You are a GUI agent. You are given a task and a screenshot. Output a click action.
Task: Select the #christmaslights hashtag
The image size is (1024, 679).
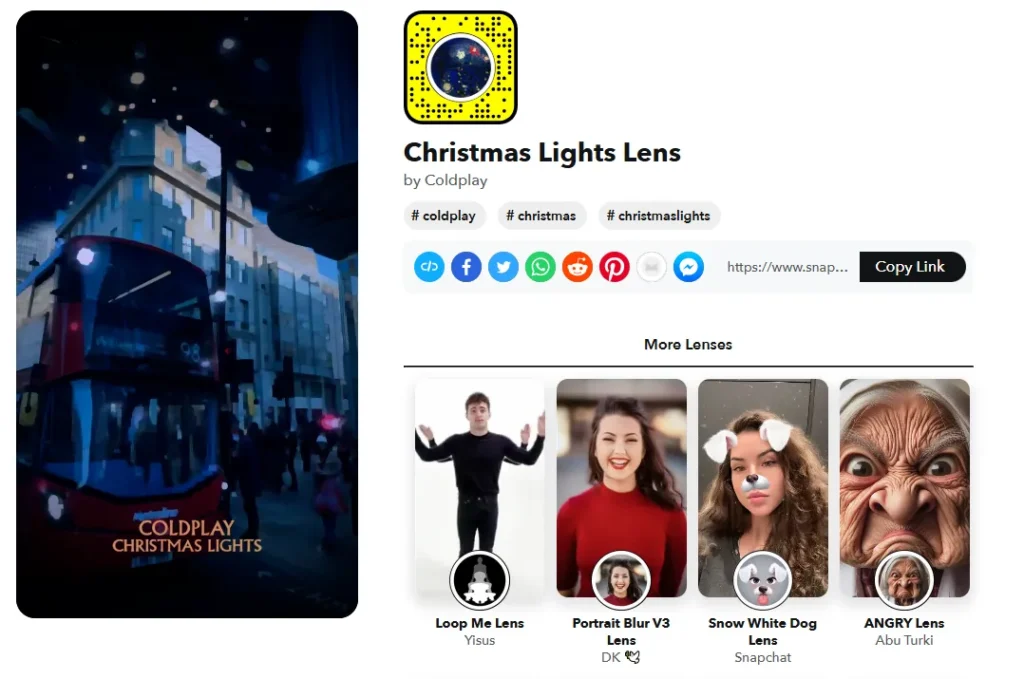tap(659, 216)
